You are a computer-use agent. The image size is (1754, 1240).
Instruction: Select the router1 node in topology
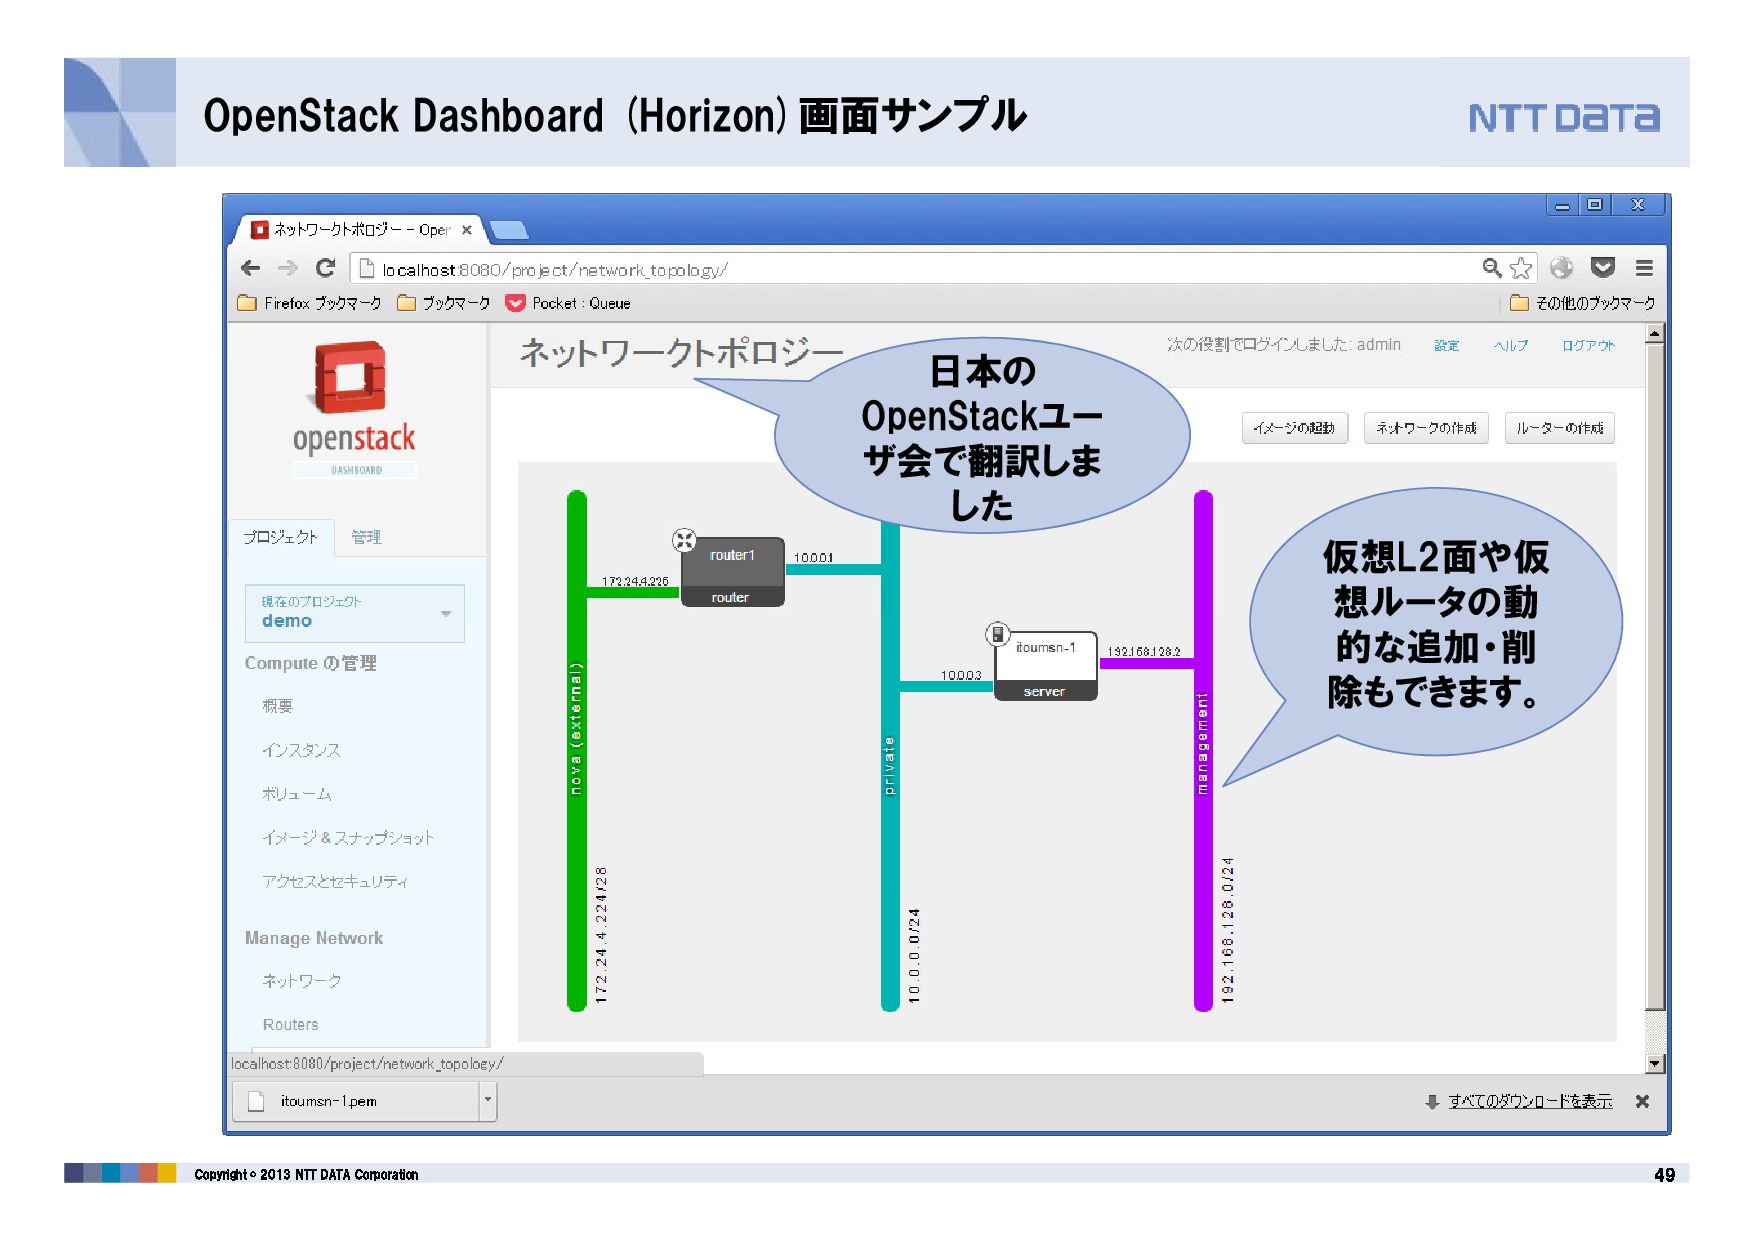pyautogui.click(x=732, y=572)
